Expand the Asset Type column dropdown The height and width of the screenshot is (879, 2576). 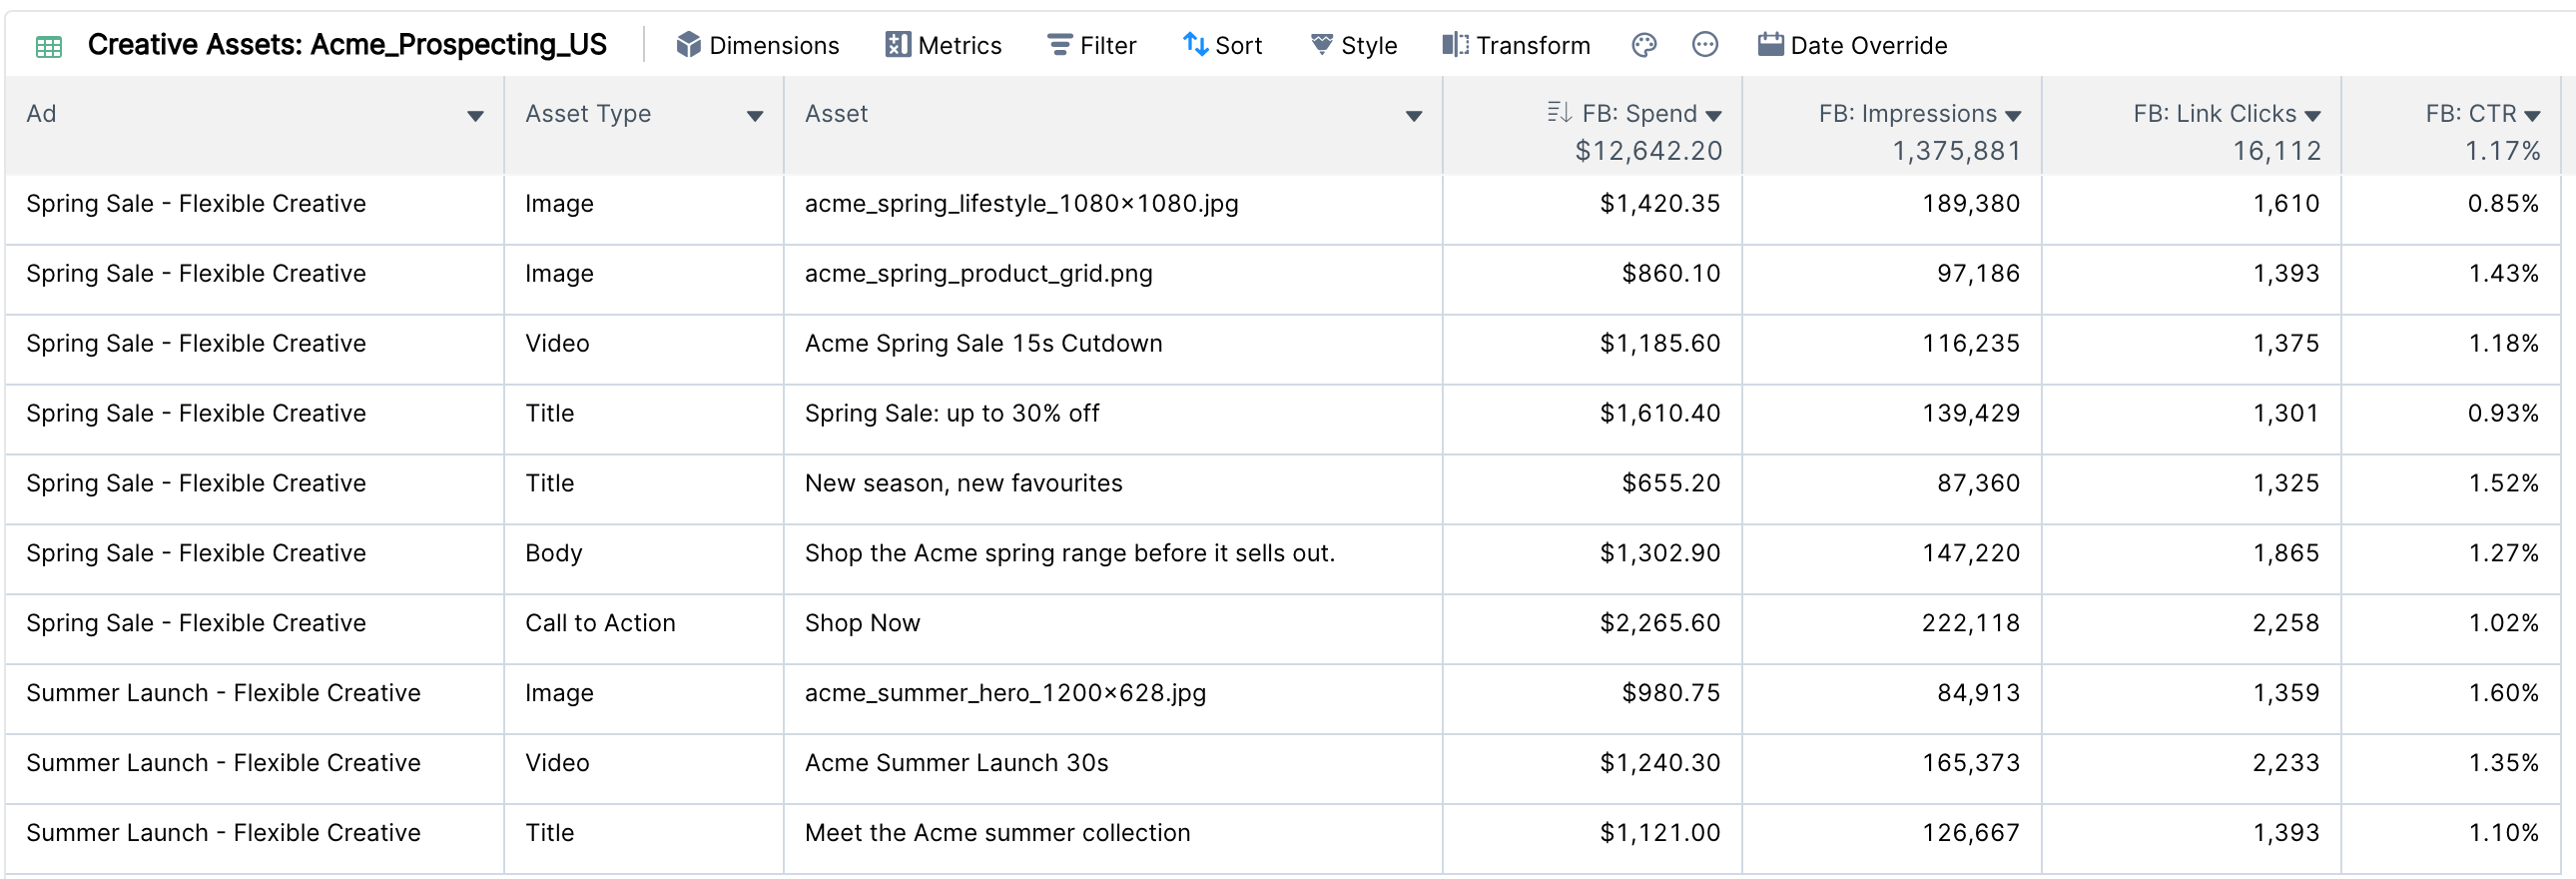tap(755, 116)
